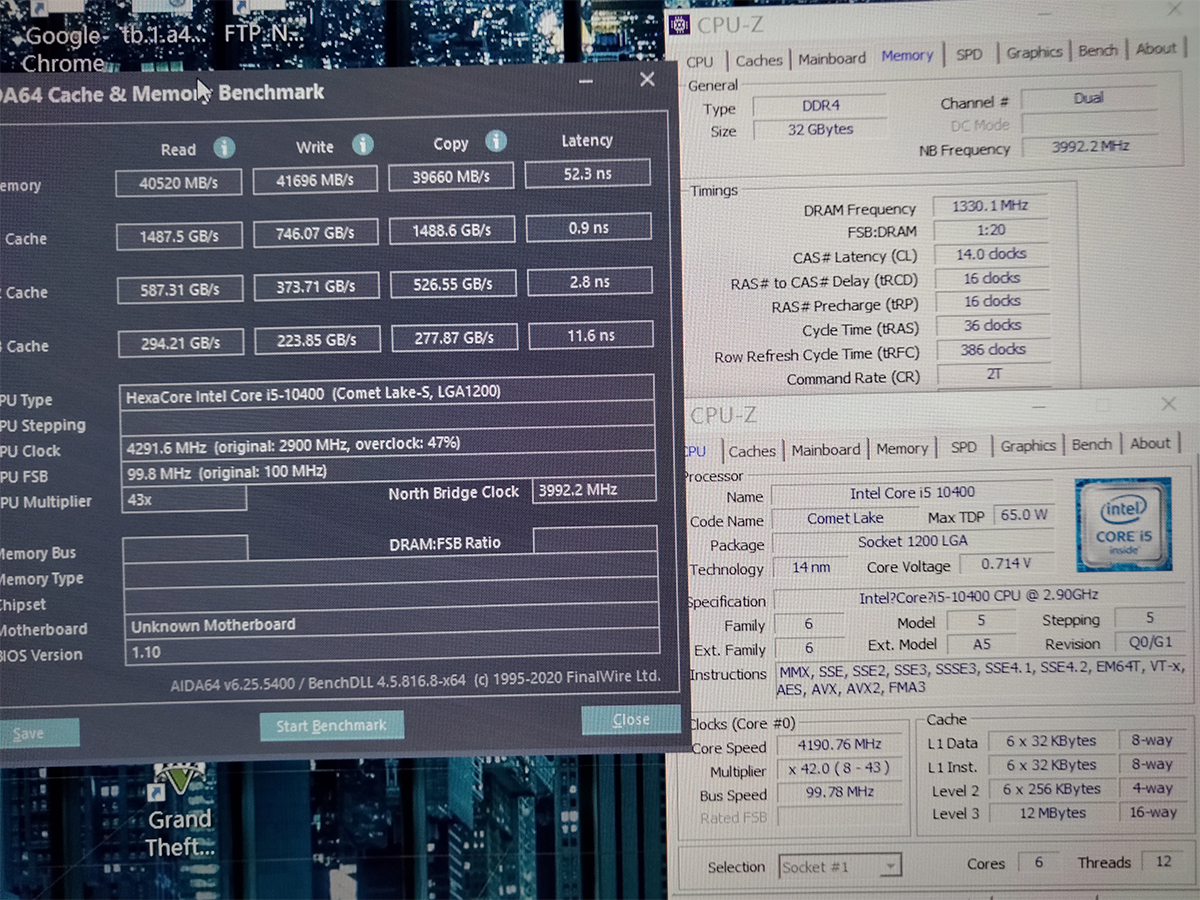Image resolution: width=1200 pixels, height=900 pixels.
Task: Select the CPU tab in the lower CPU-Z window
Action: point(694,452)
